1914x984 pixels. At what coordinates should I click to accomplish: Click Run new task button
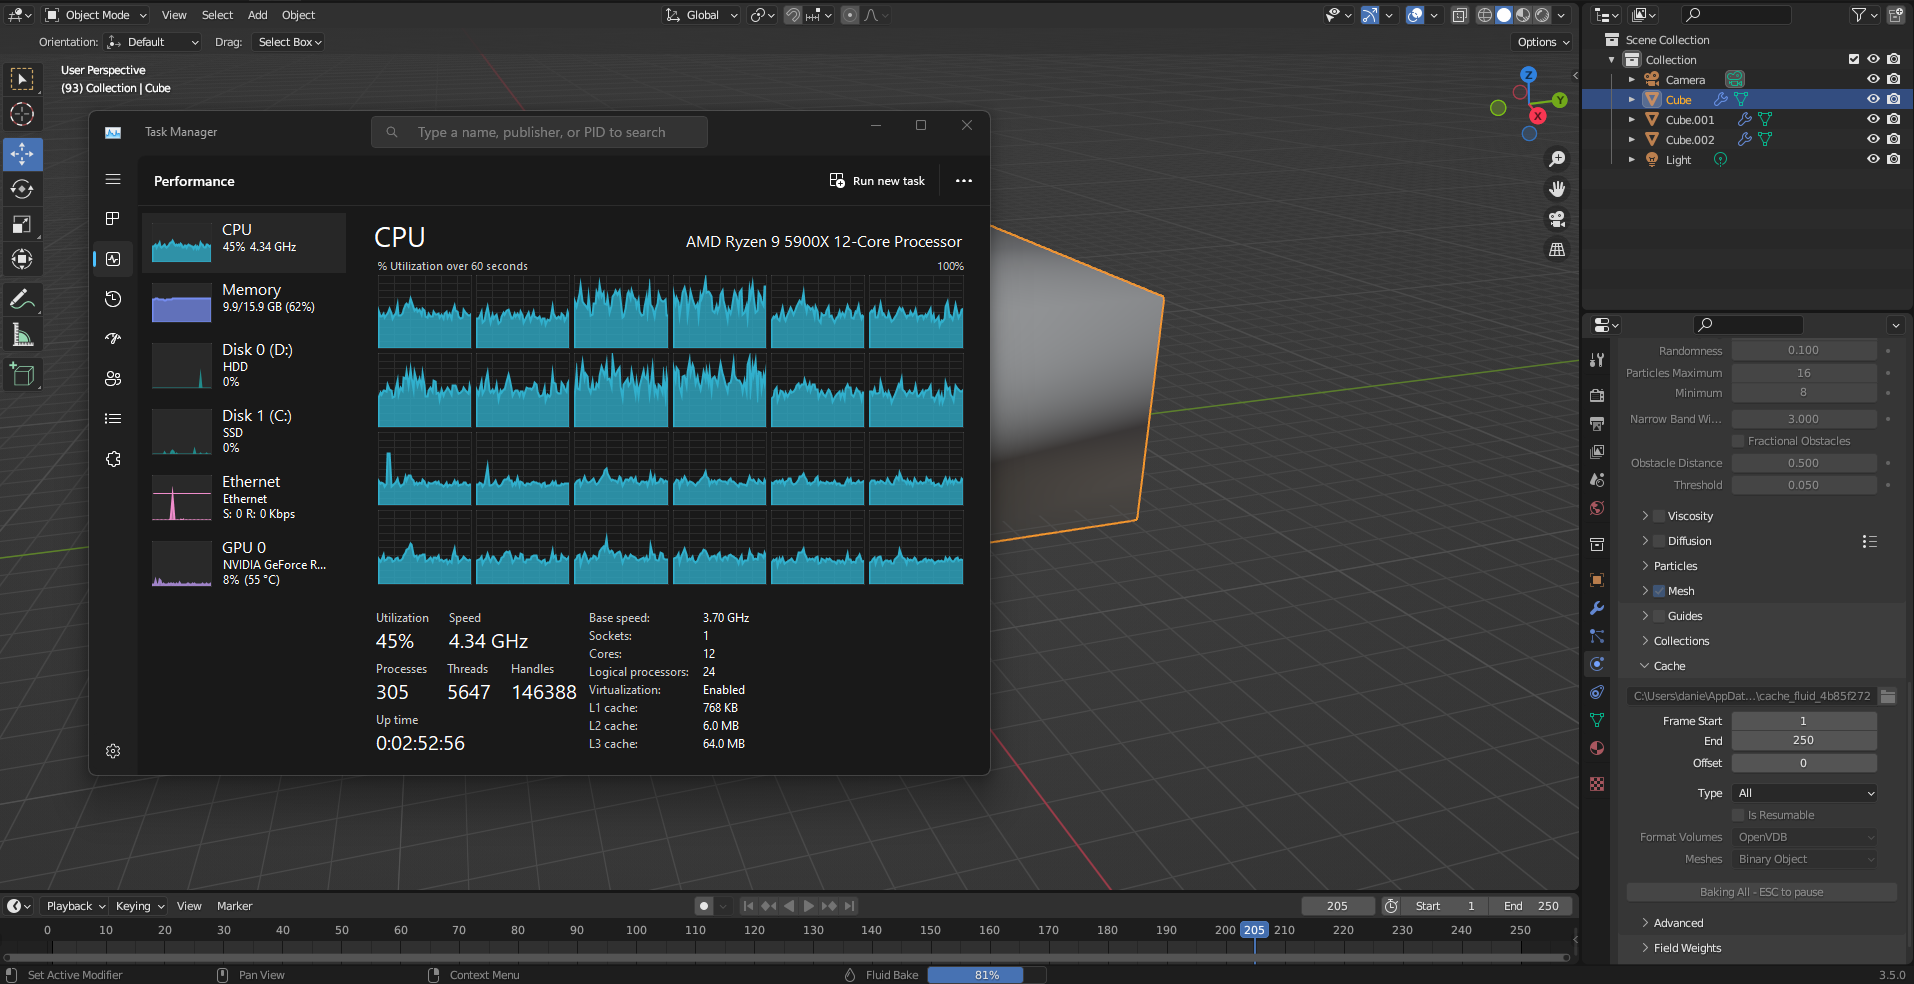pyautogui.click(x=877, y=181)
